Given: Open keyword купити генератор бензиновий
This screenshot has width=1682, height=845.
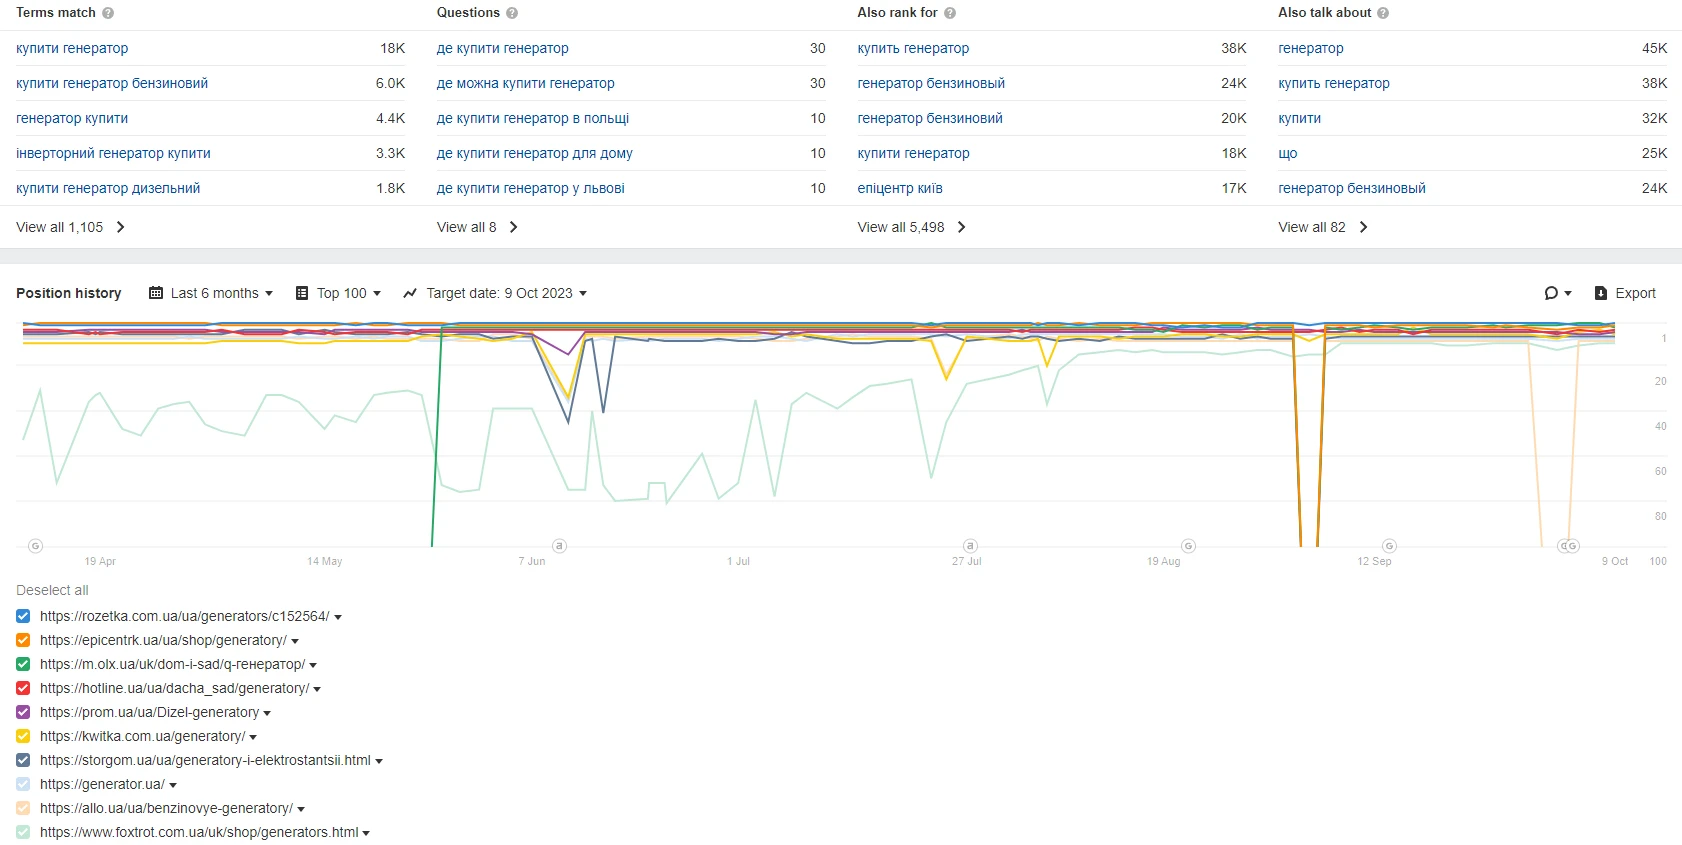Looking at the screenshot, I should tap(112, 83).
